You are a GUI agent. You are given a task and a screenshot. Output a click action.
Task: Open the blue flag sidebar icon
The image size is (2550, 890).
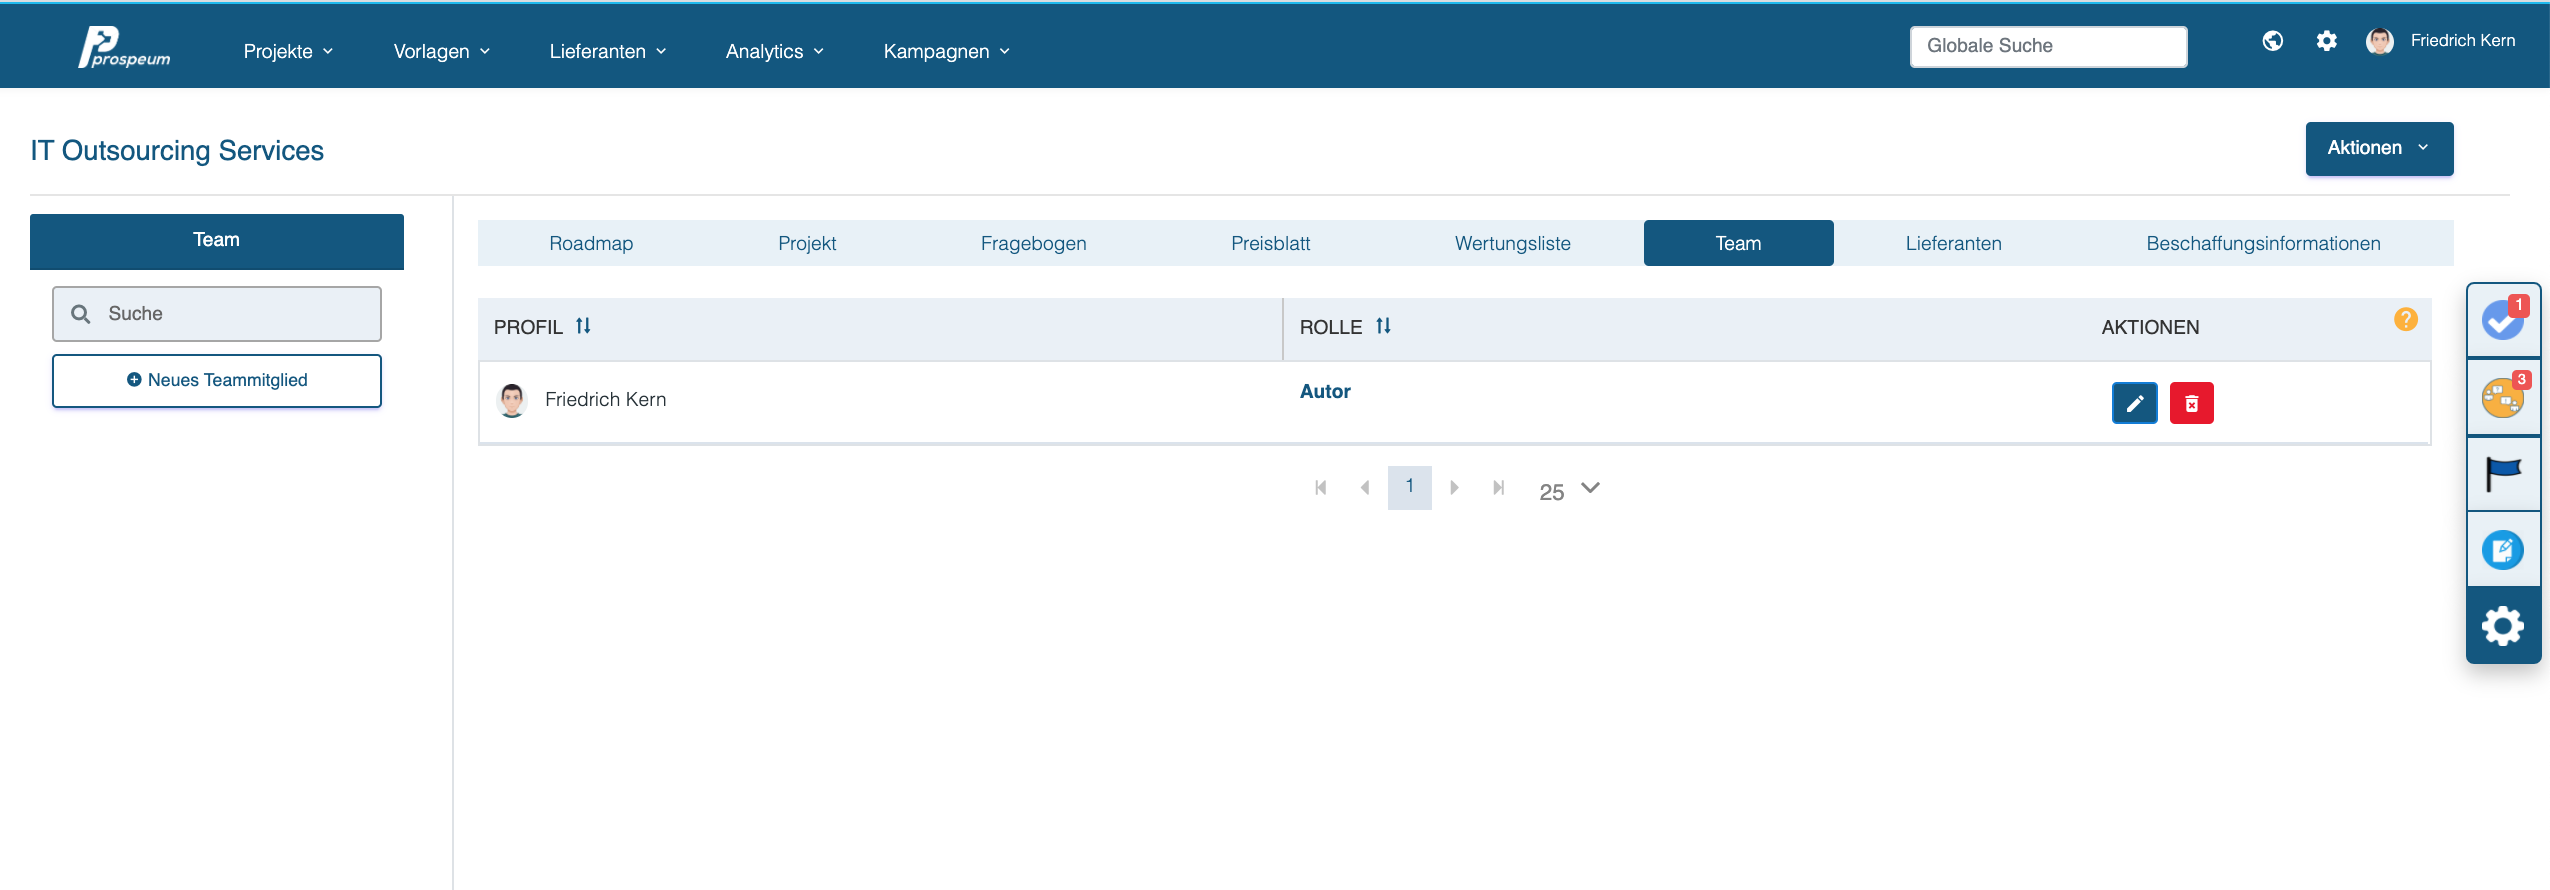pyautogui.click(x=2503, y=473)
